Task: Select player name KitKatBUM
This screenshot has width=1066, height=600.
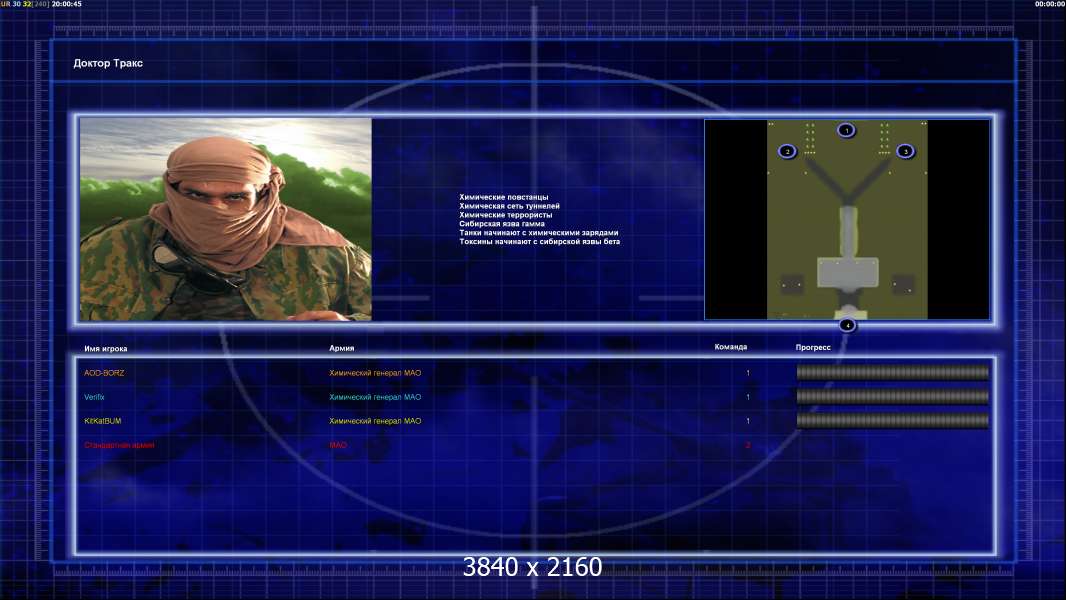Action: pos(103,421)
